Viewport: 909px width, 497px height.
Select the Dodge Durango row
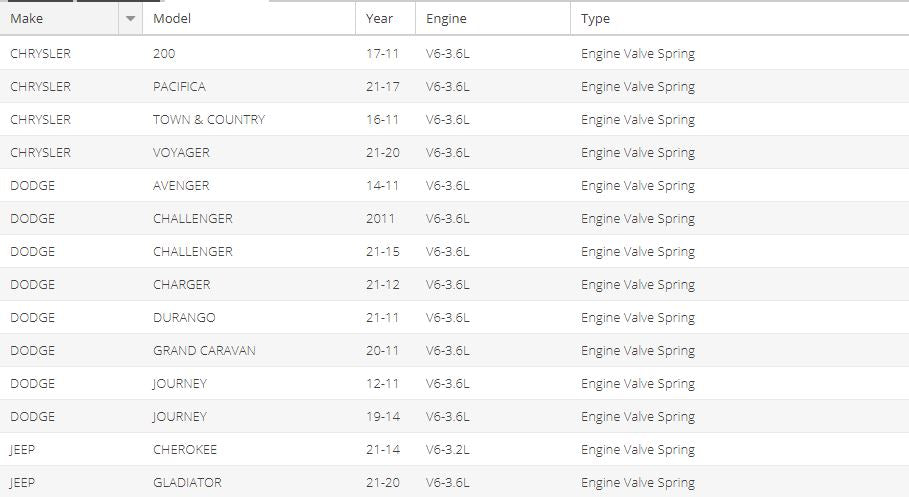[454, 318]
